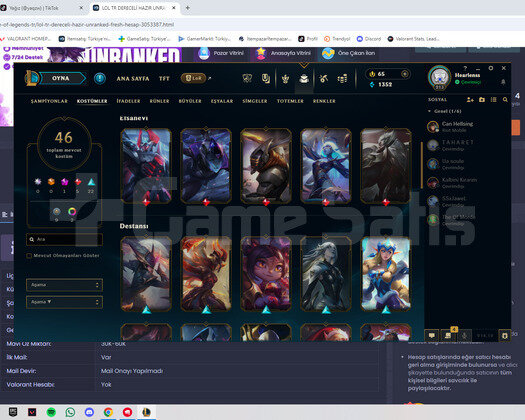This screenshot has height=420, width=525.
Task: Open the first Aşama sort dropdown
Action: click(64, 285)
